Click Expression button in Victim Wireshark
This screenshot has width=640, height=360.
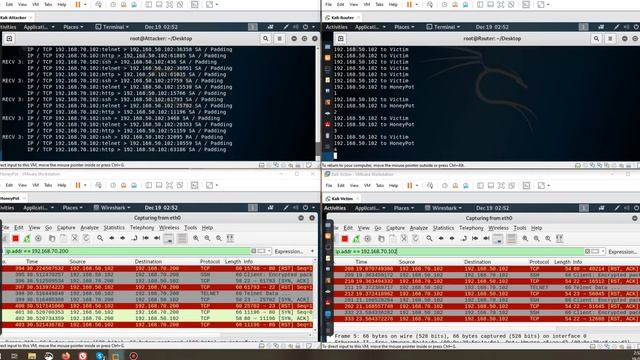[x=622, y=252]
